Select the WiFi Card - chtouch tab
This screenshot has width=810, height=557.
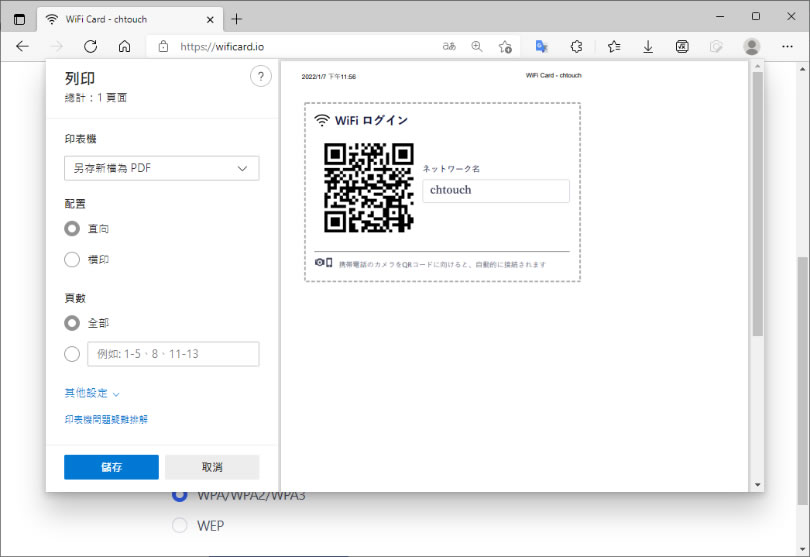130,19
